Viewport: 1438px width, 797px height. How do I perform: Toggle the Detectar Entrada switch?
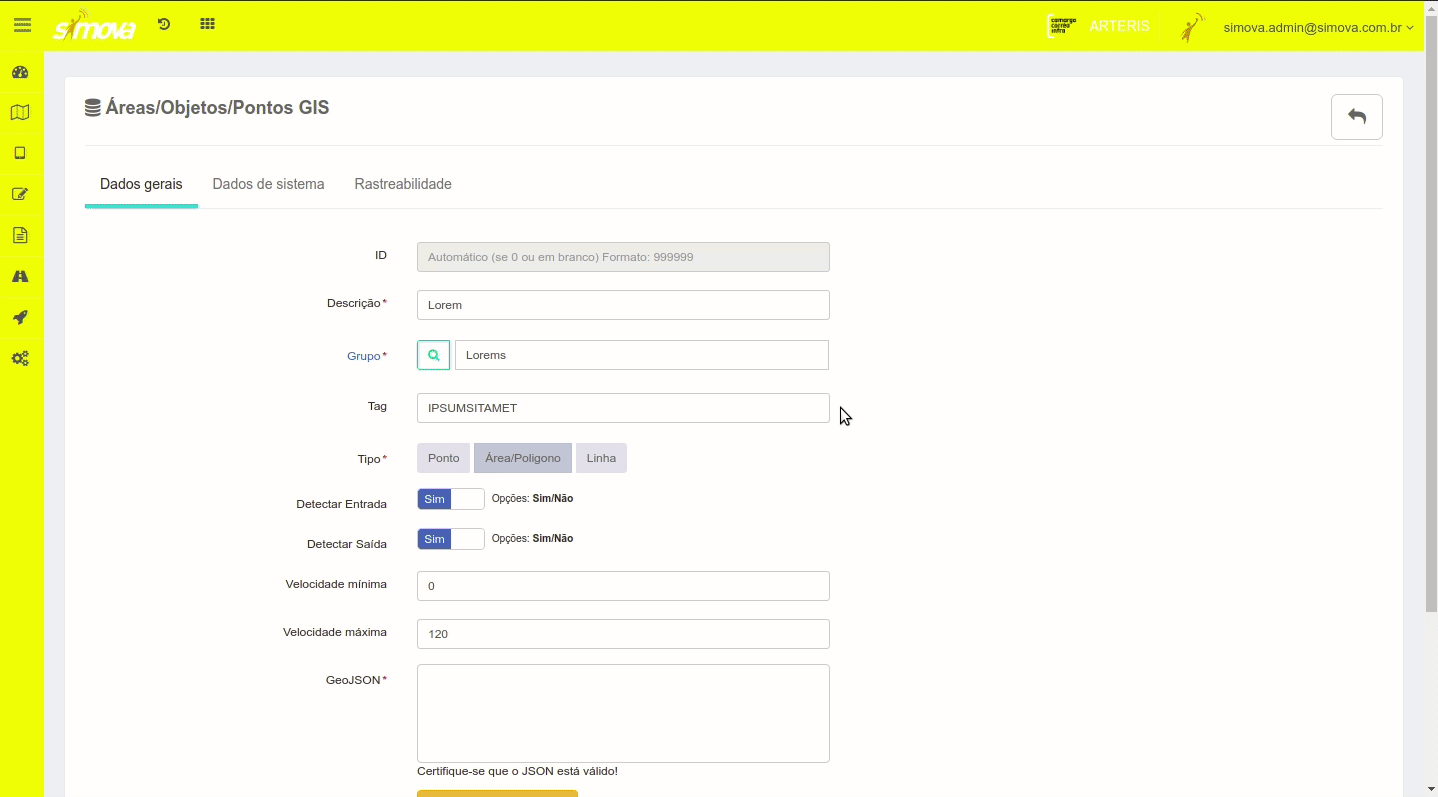tap(450, 499)
